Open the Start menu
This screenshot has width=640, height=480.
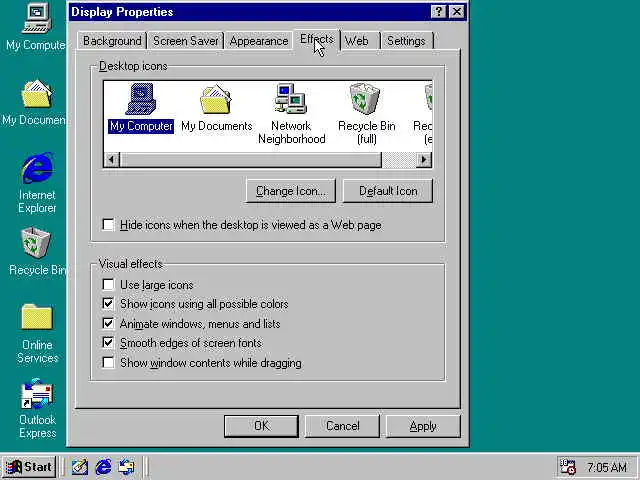coord(29,467)
